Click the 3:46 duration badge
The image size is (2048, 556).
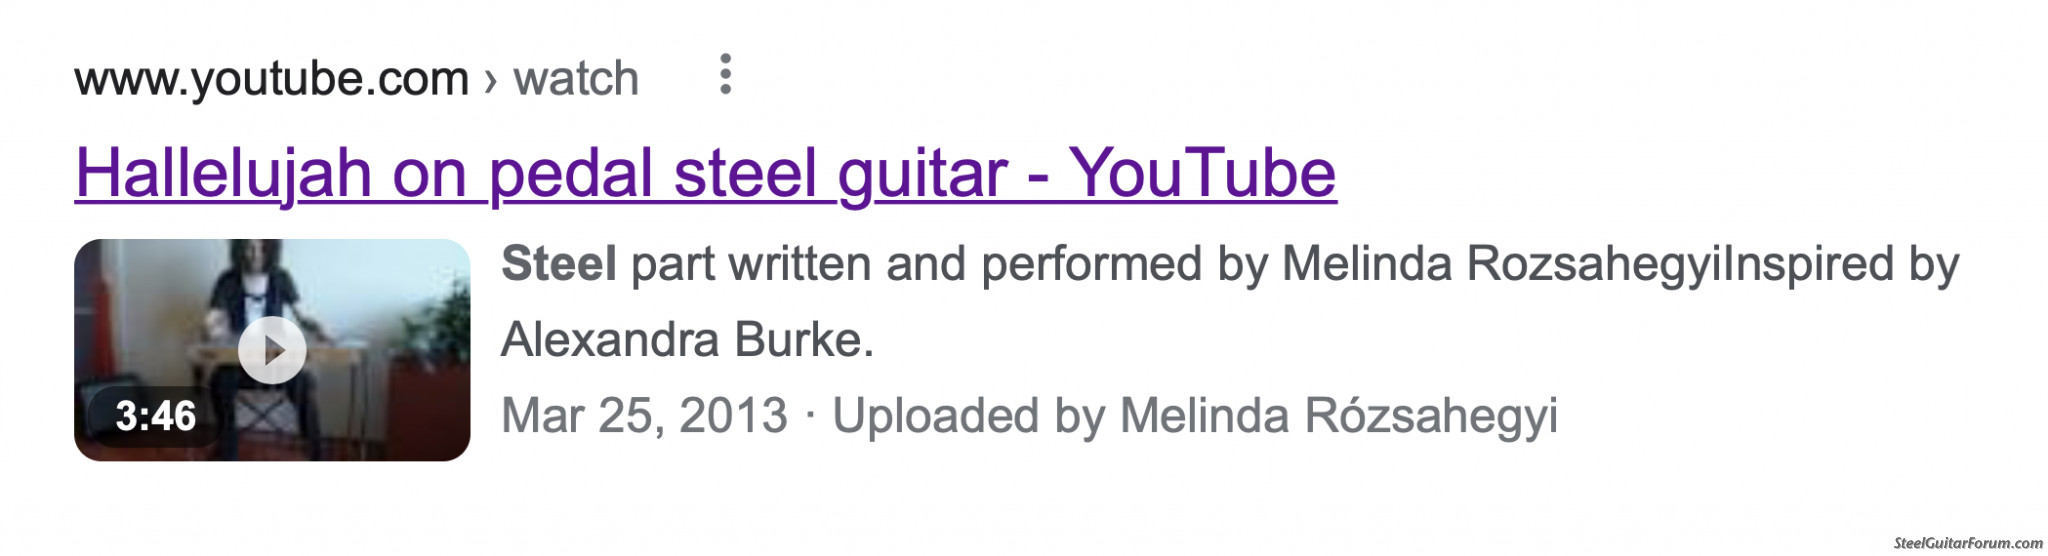point(155,416)
